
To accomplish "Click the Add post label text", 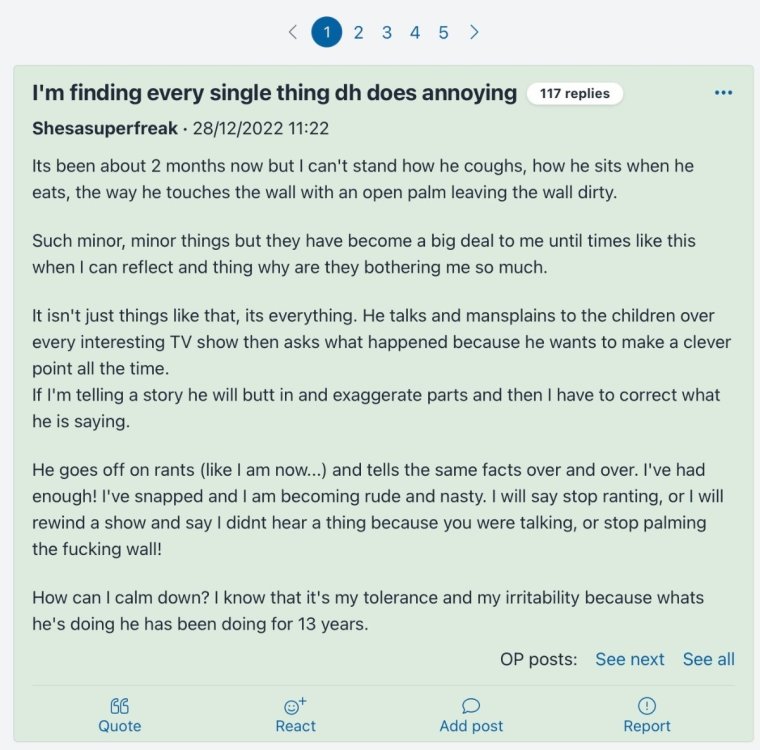I will point(471,726).
